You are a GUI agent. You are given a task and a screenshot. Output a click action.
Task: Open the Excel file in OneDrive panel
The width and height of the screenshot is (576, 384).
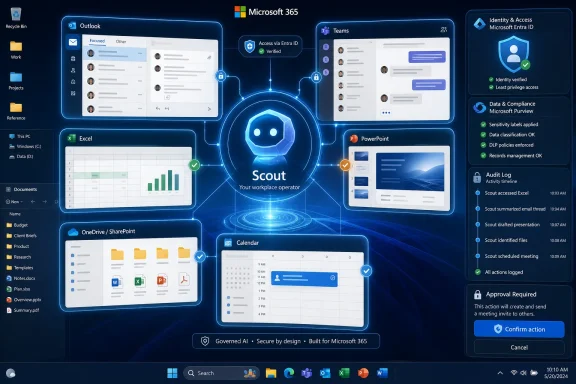click(139, 281)
